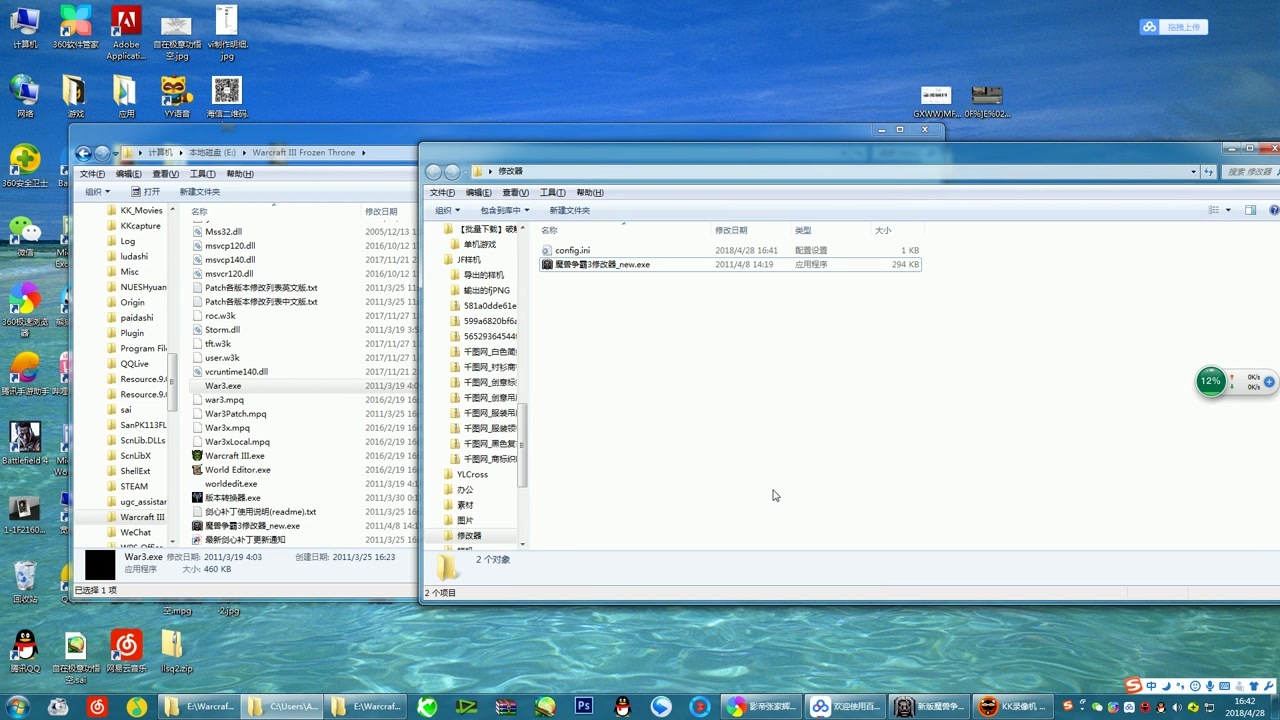This screenshot has width=1280, height=720.
Task: Launch Battlefield 4 desktop shortcut
Action: (x=25, y=443)
